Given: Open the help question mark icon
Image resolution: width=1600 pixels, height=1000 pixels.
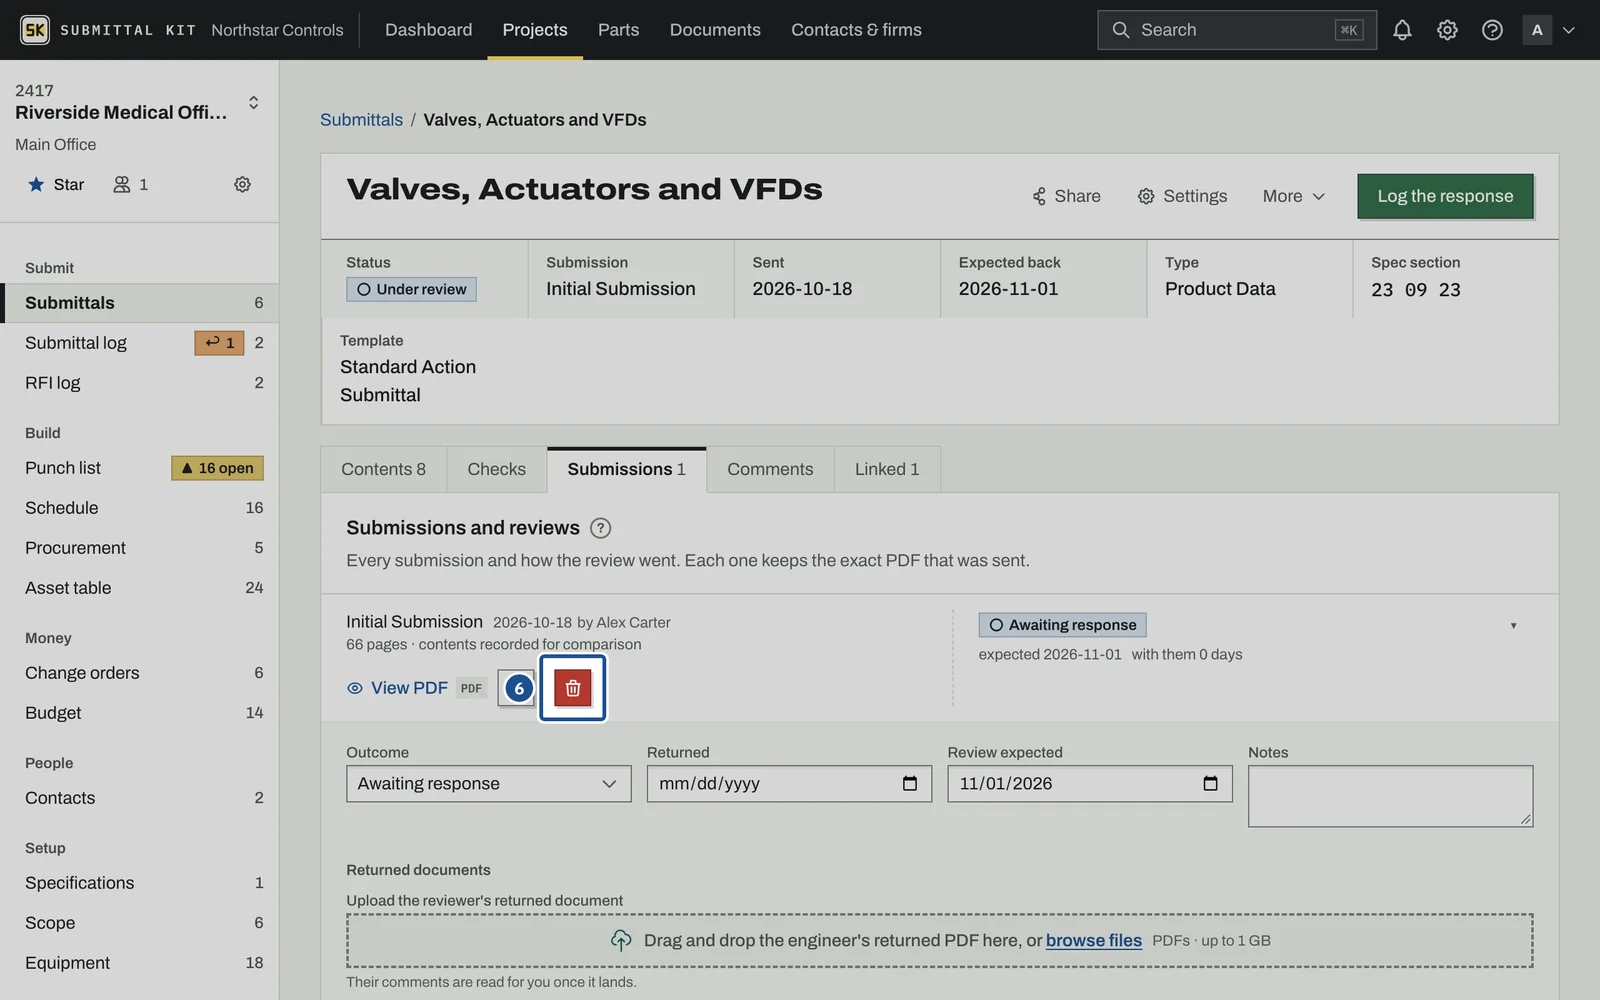Looking at the screenshot, I should coord(1492,30).
